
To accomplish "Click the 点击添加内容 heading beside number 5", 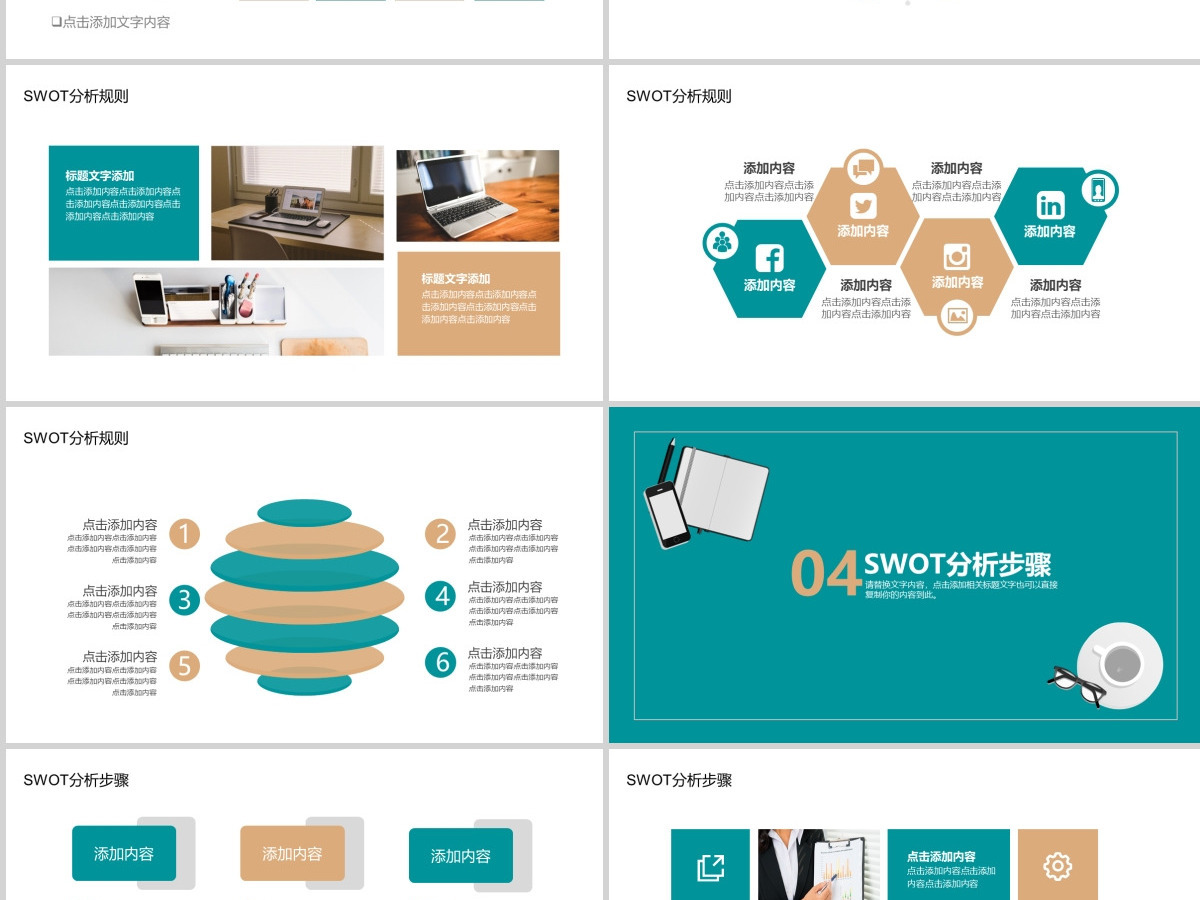I will [120, 656].
